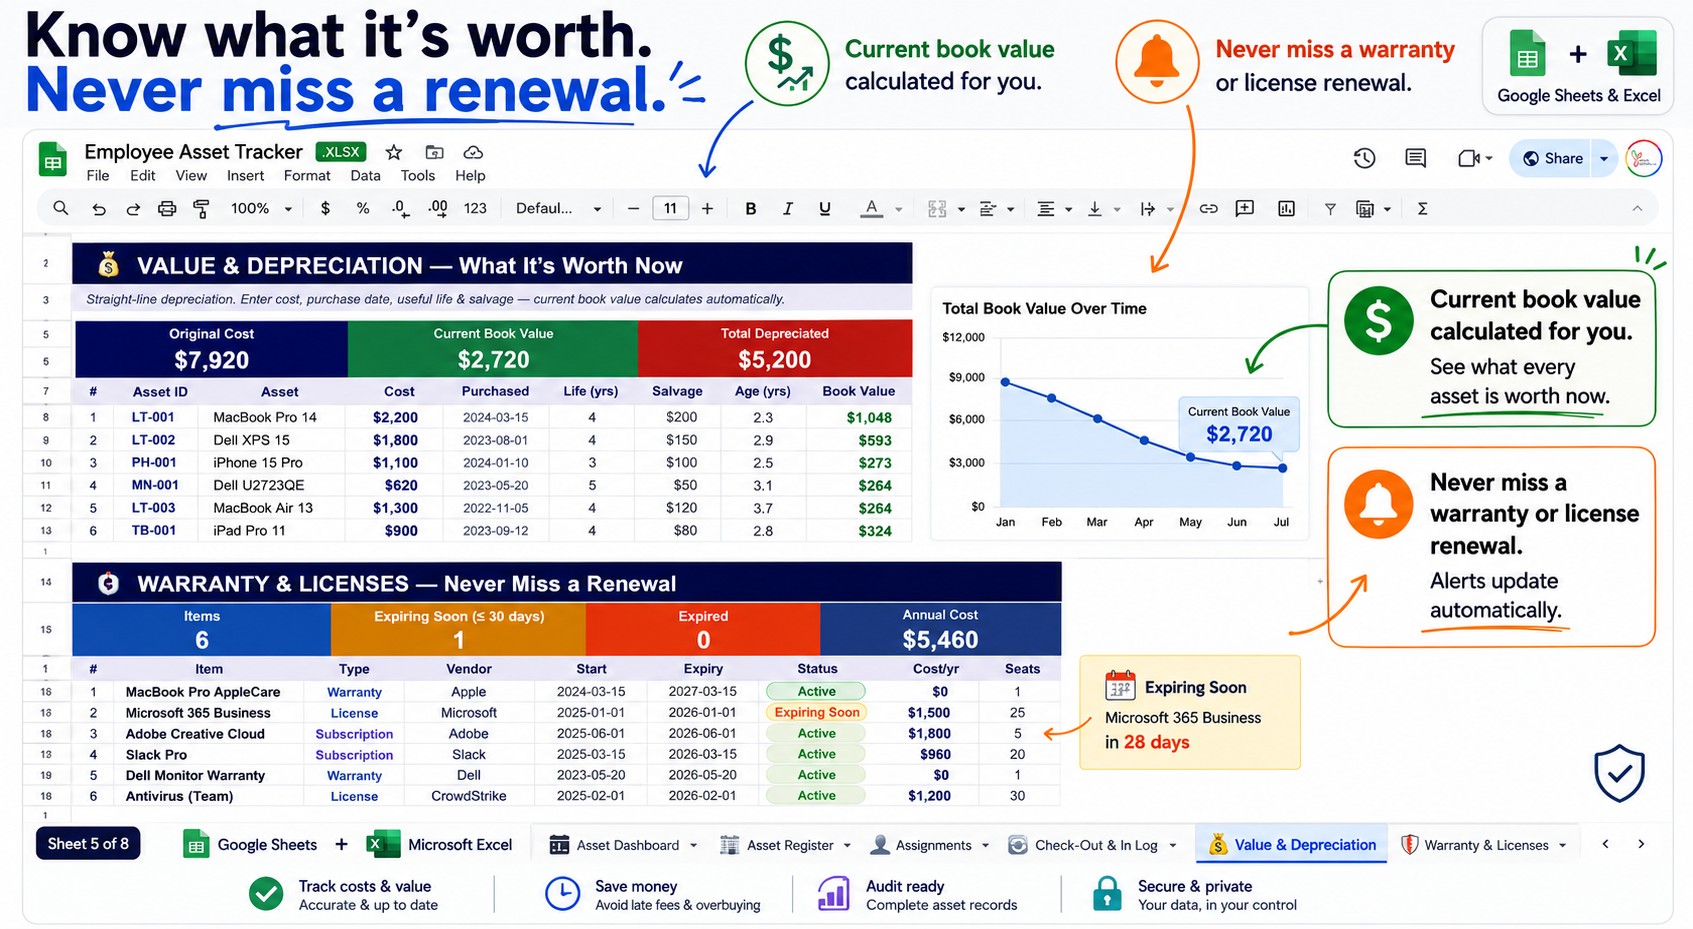Open the Format menu
This screenshot has width=1693, height=929.
307,176
